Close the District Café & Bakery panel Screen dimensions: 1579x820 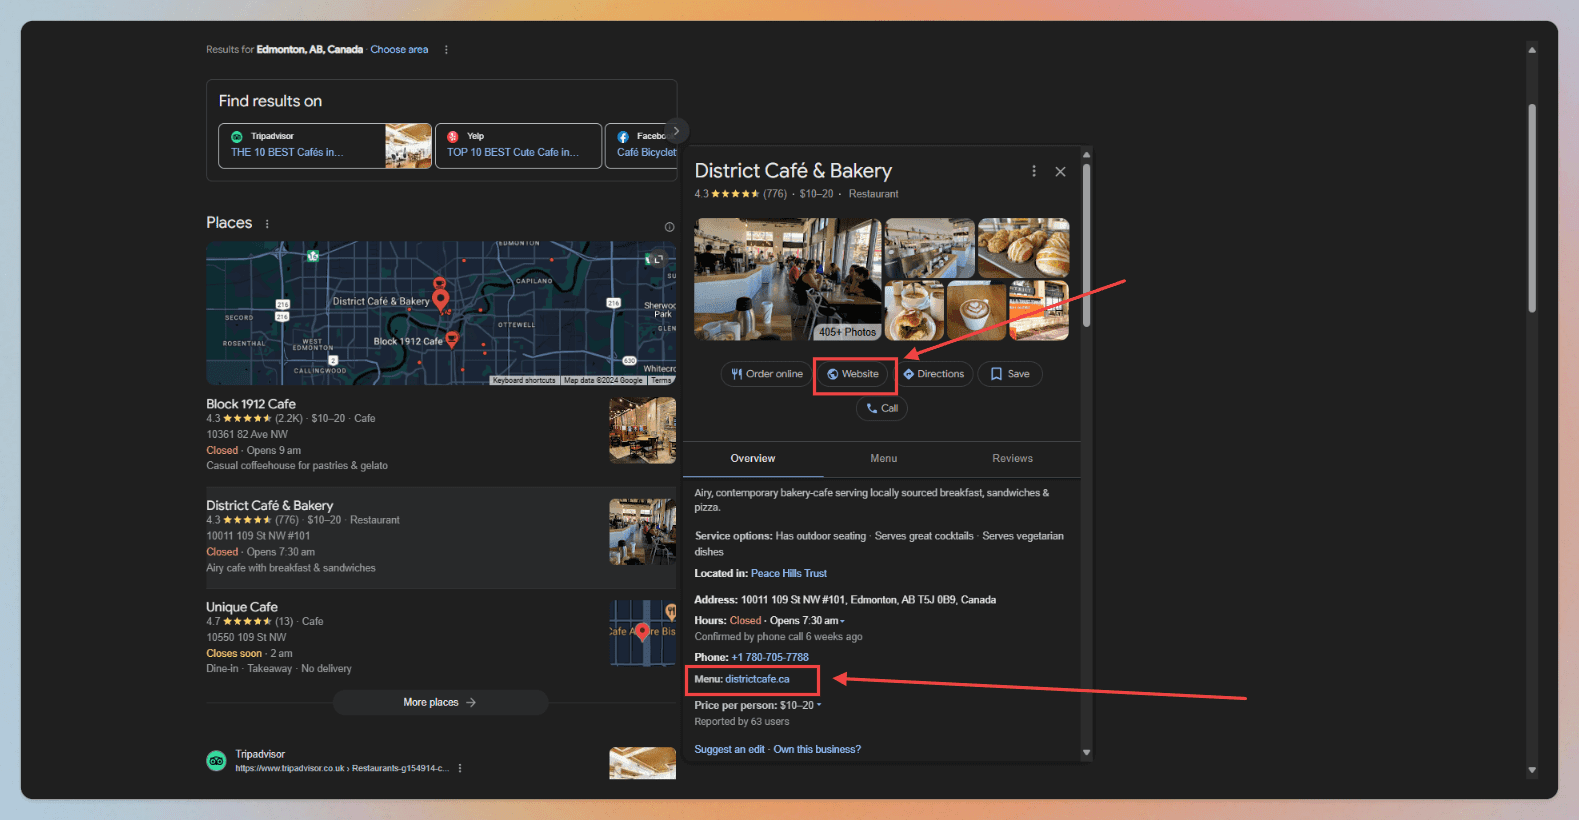tap(1060, 172)
